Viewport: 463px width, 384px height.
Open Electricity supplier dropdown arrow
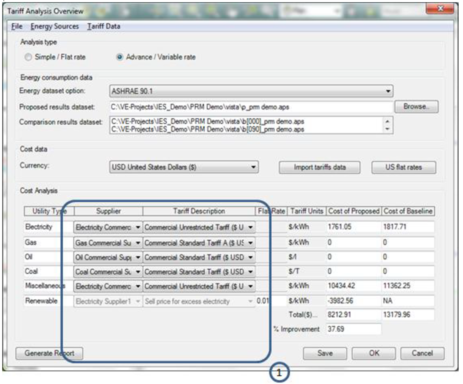coord(138,227)
